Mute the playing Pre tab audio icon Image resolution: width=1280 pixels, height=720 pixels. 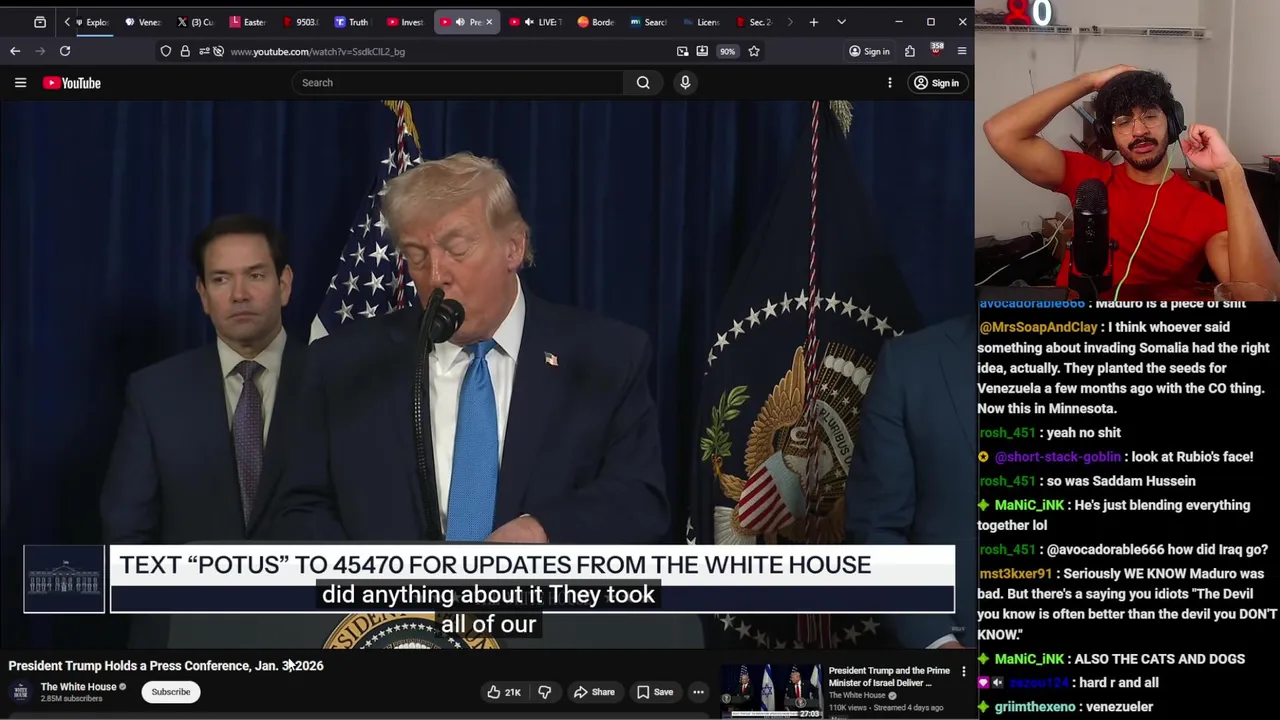(460, 22)
